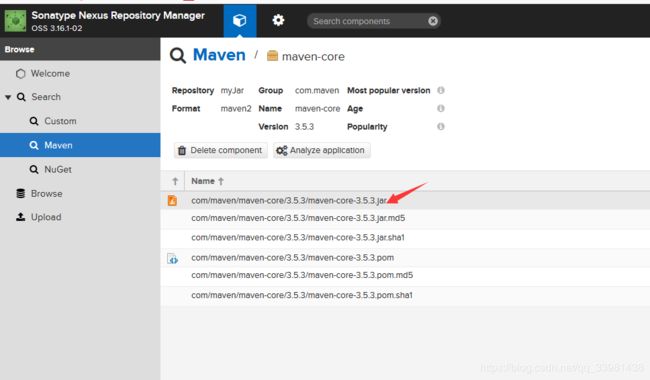Viewport: 650px width, 380px height.
Task: Select the maven-core-3.5.3.pom.md5 row
Action: [x=405, y=276]
